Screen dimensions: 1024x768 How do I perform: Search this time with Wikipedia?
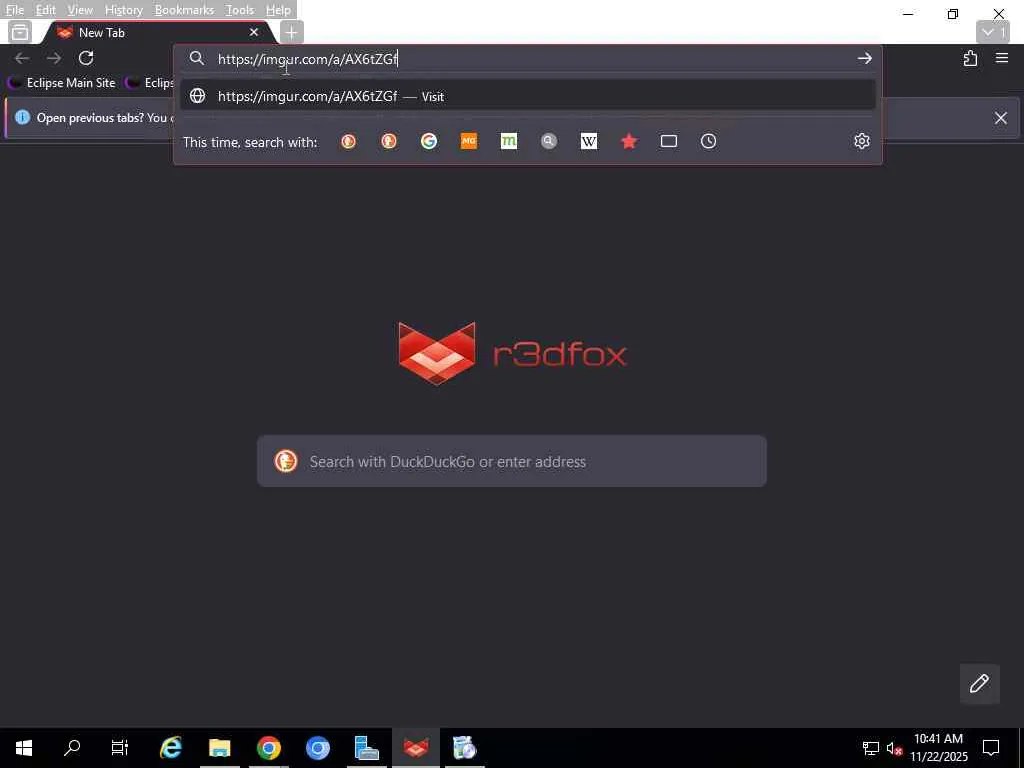(x=588, y=141)
